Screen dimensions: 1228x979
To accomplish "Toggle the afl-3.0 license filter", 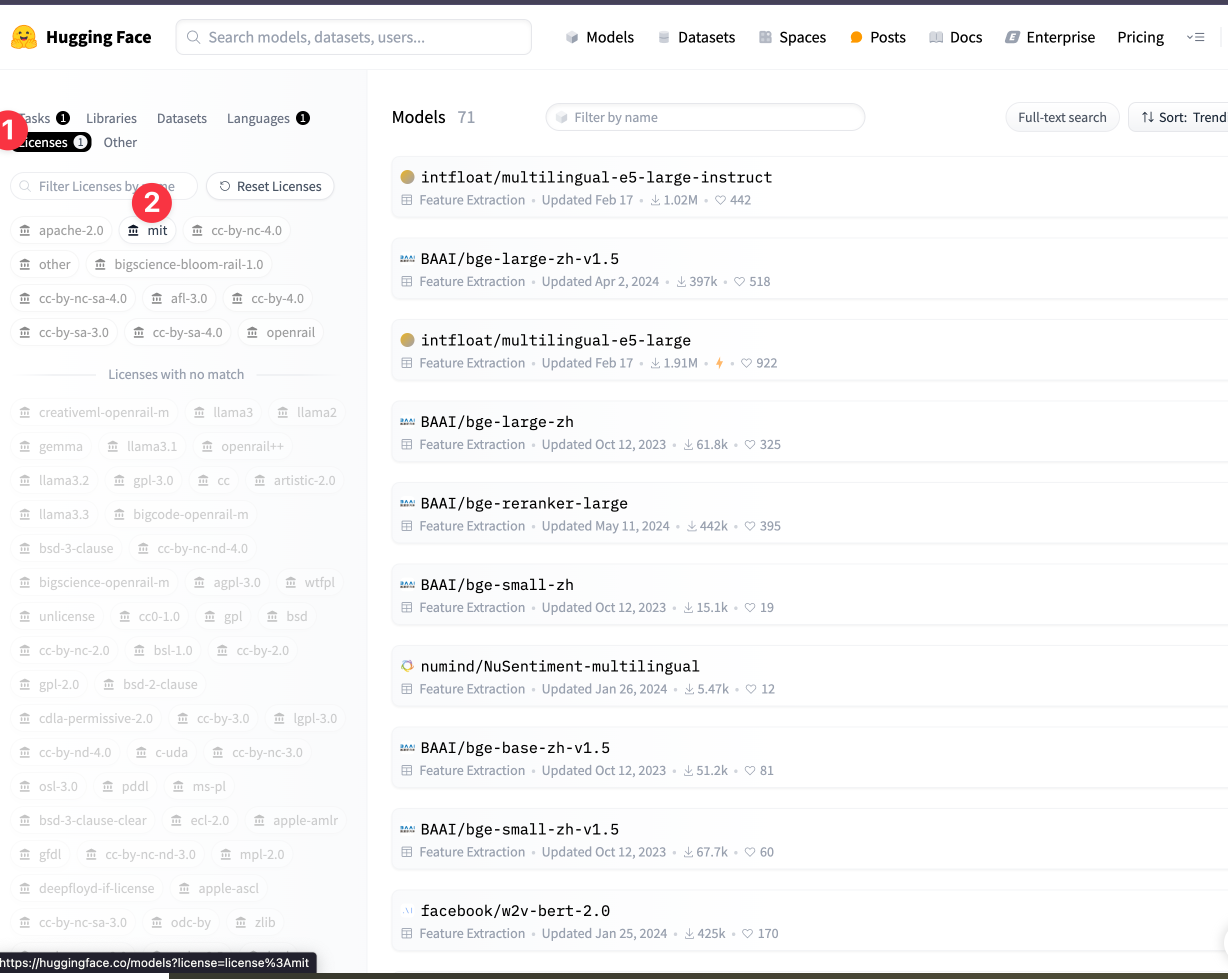I will tap(180, 298).
